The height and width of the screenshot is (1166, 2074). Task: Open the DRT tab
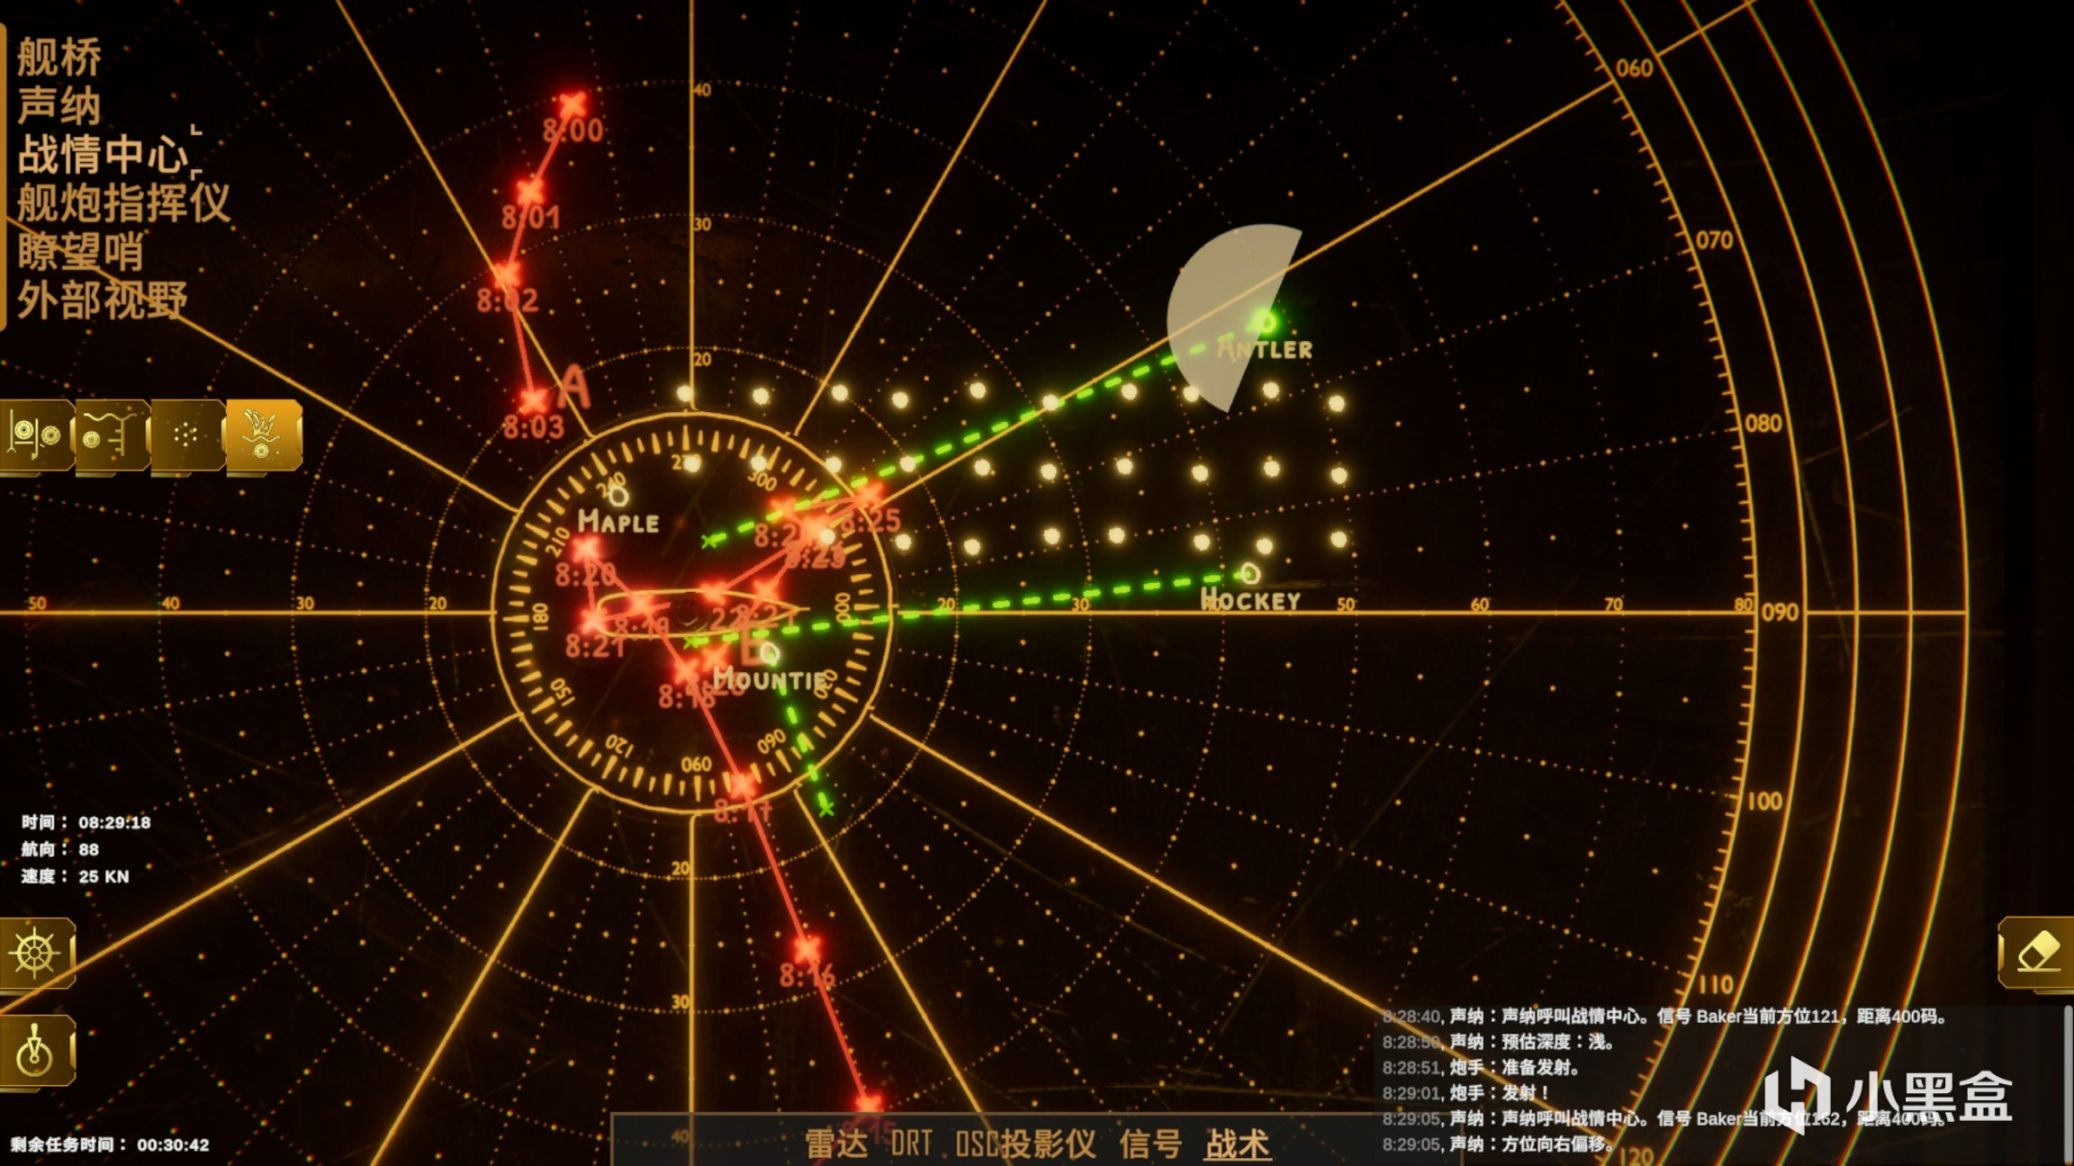[911, 1143]
